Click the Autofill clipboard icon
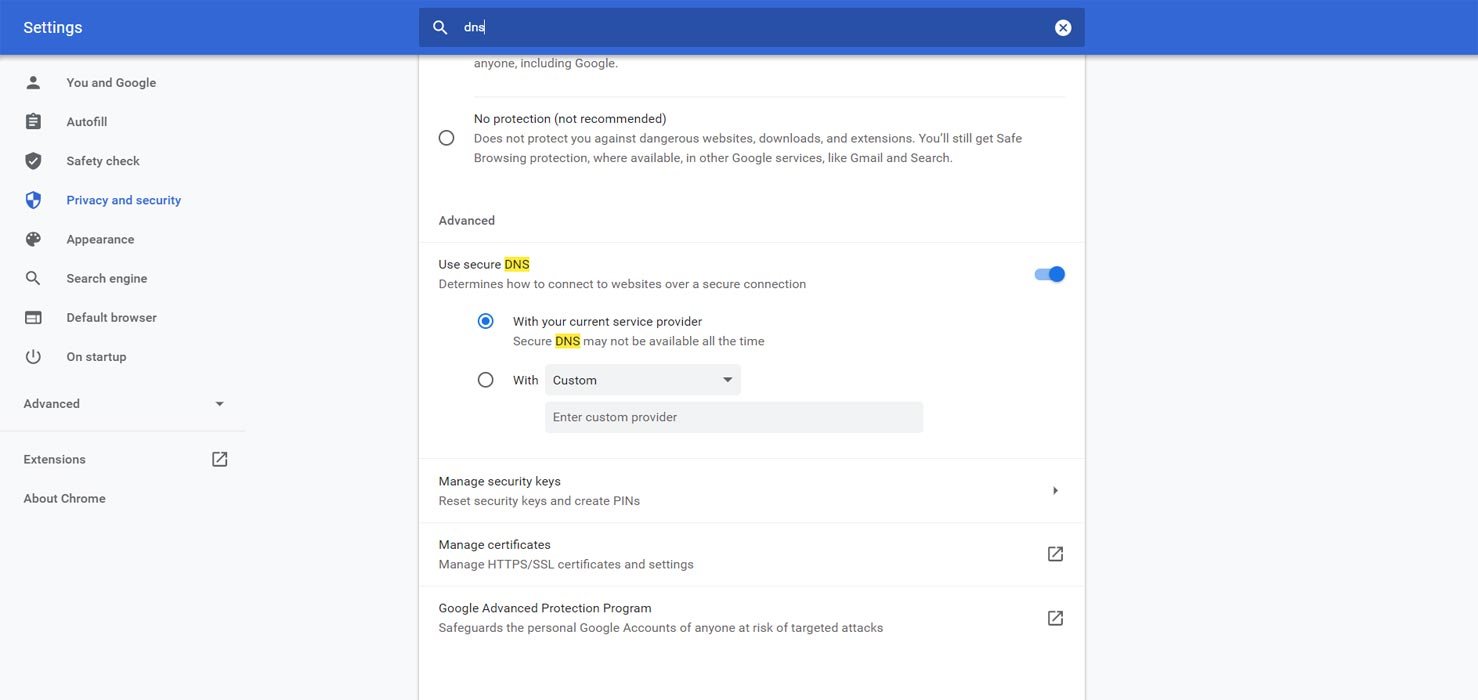Viewport: 1478px width, 700px height. tap(33, 122)
